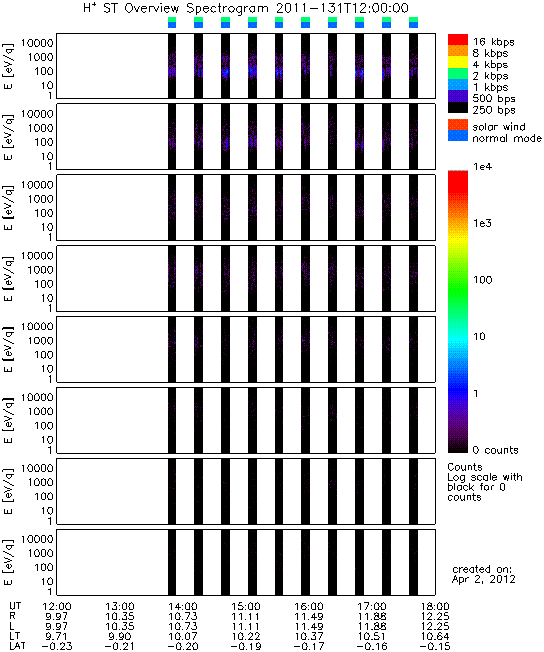The image size is (544, 652).
Task: Click the LT value 10.51
Action: point(372,637)
